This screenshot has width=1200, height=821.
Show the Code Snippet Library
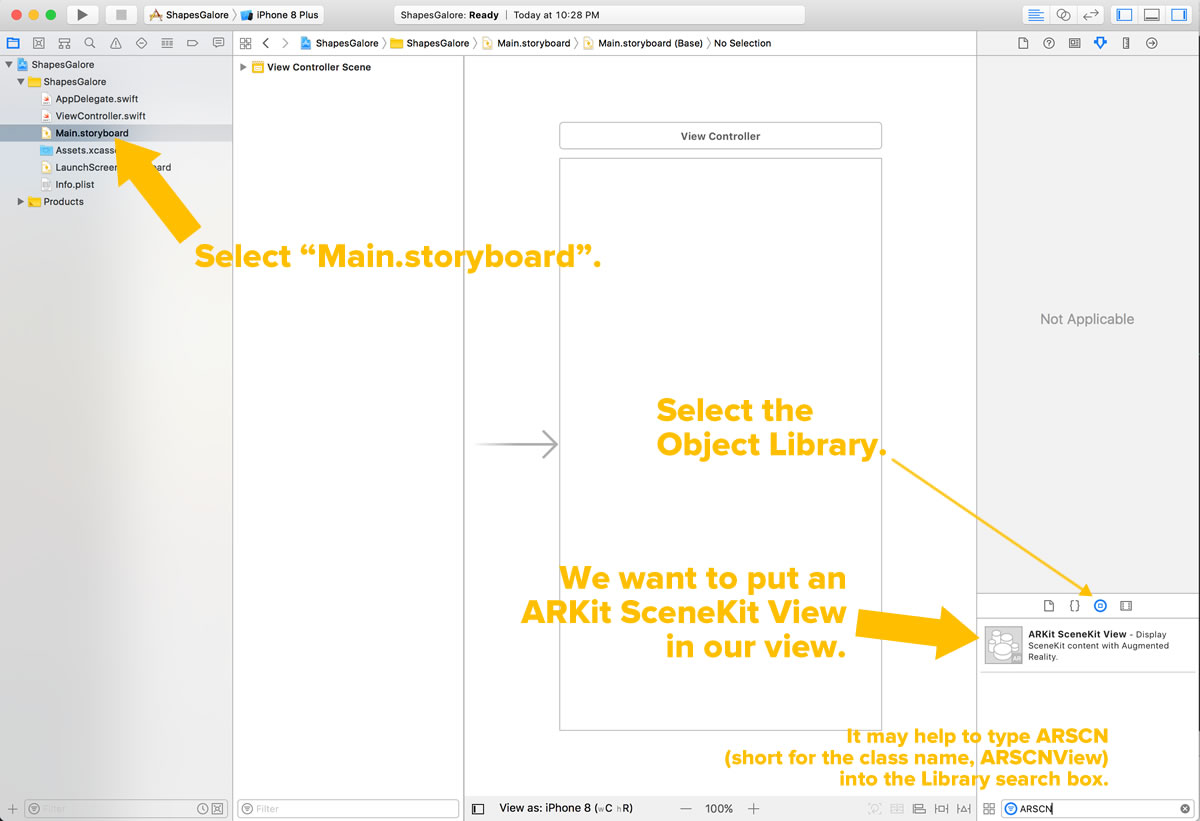coord(1074,606)
